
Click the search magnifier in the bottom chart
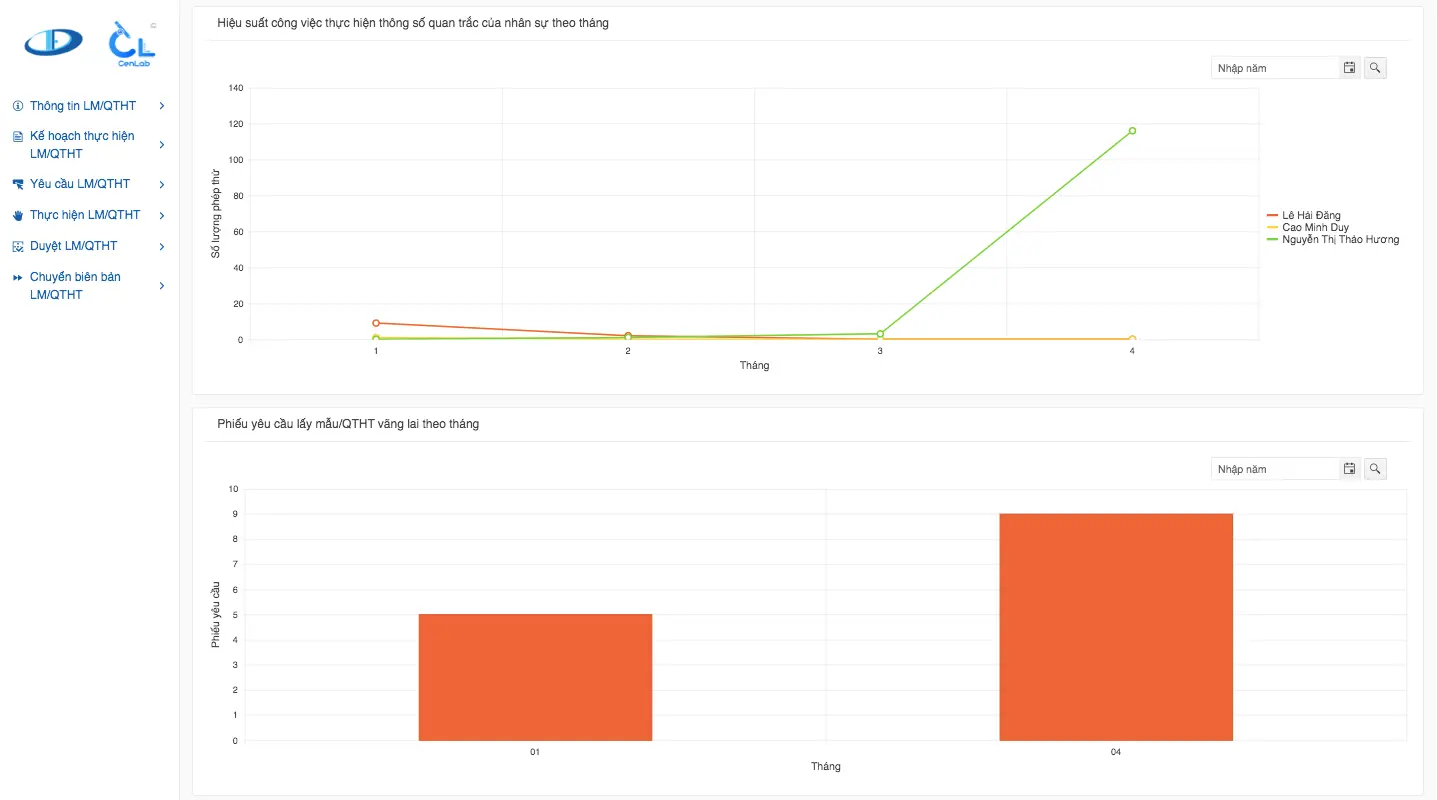click(1375, 469)
